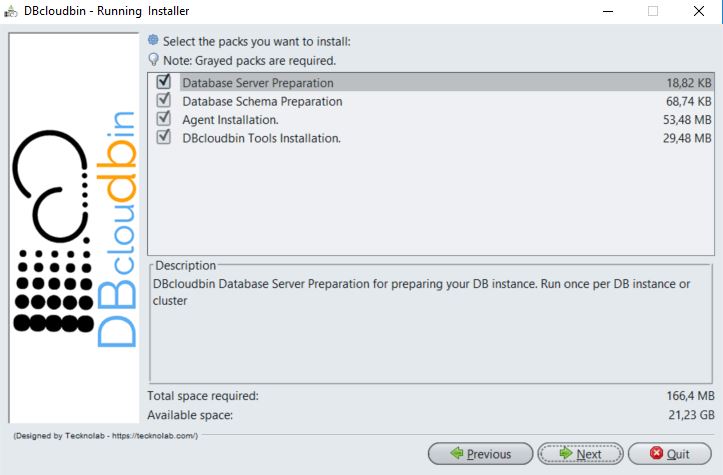Click the gear icon beside Select the packs
Viewport: 723px width, 475px height.
(x=153, y=40)
